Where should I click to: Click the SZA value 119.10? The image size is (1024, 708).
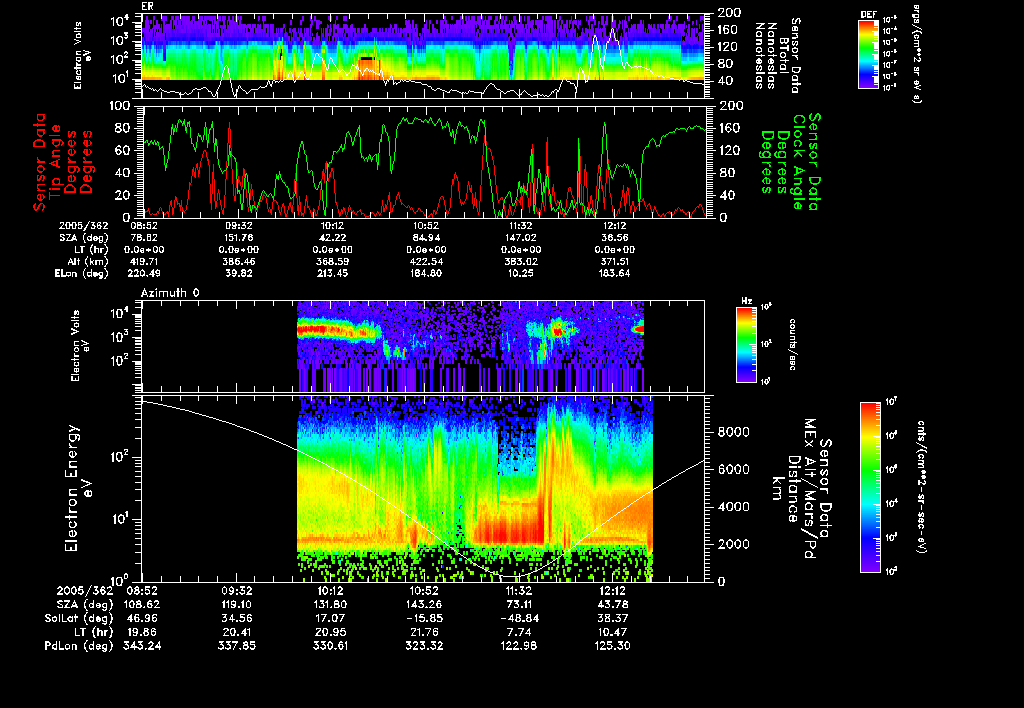point(237,604)
